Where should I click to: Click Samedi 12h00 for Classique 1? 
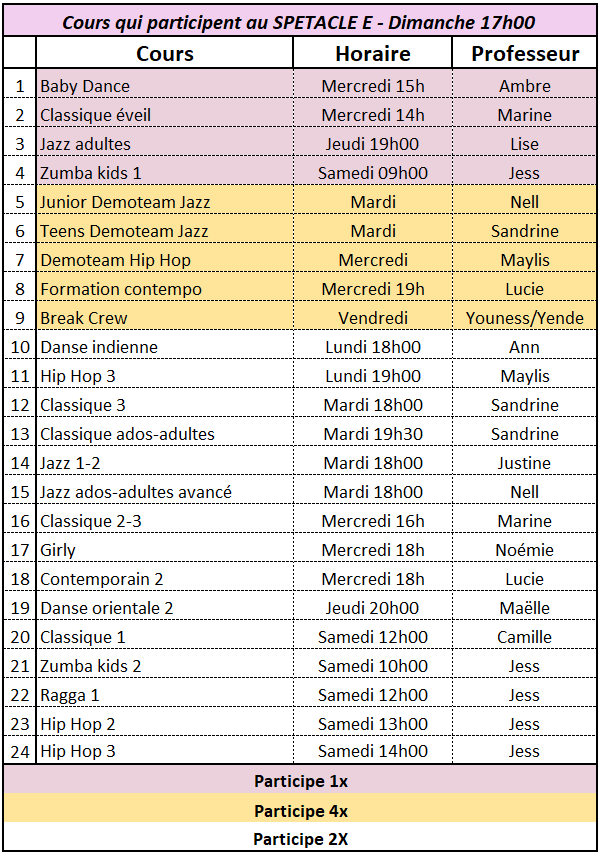tap(373, 637)
